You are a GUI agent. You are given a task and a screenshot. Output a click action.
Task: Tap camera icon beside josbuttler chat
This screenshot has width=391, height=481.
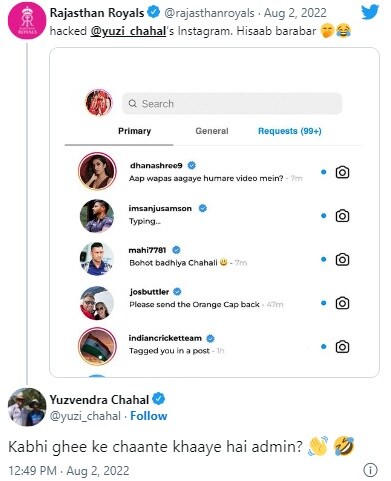pos(342,303)
